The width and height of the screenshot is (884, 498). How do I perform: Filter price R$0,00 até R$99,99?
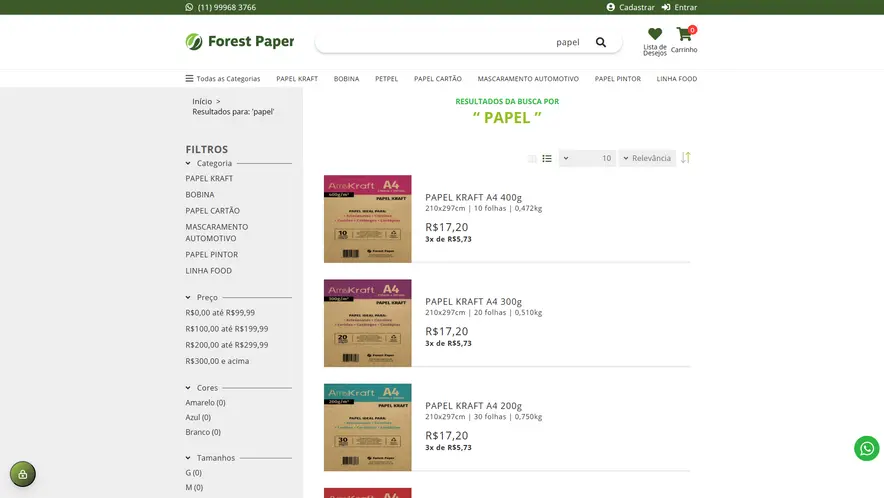220,312
